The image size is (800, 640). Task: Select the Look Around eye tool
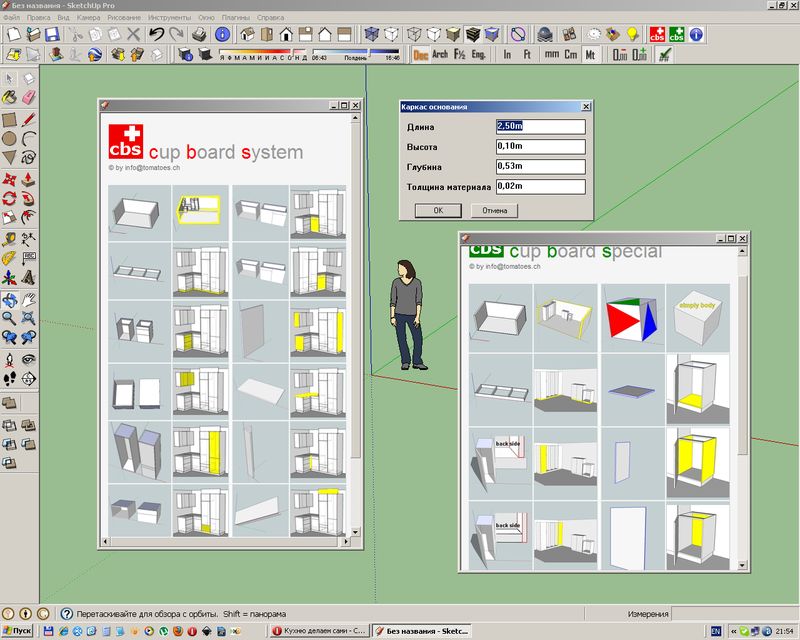29,360
